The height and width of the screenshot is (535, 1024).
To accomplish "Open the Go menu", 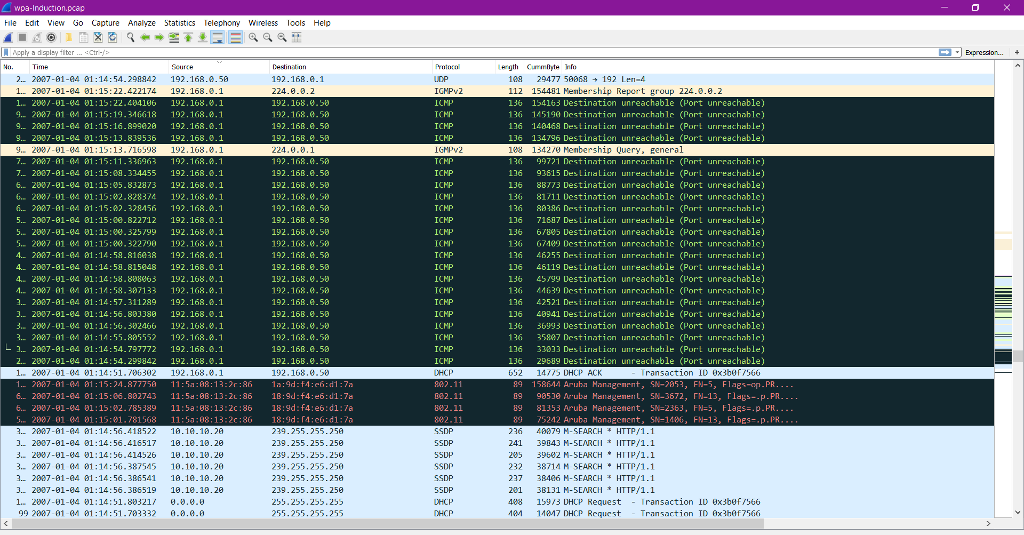I will [78, 23].
